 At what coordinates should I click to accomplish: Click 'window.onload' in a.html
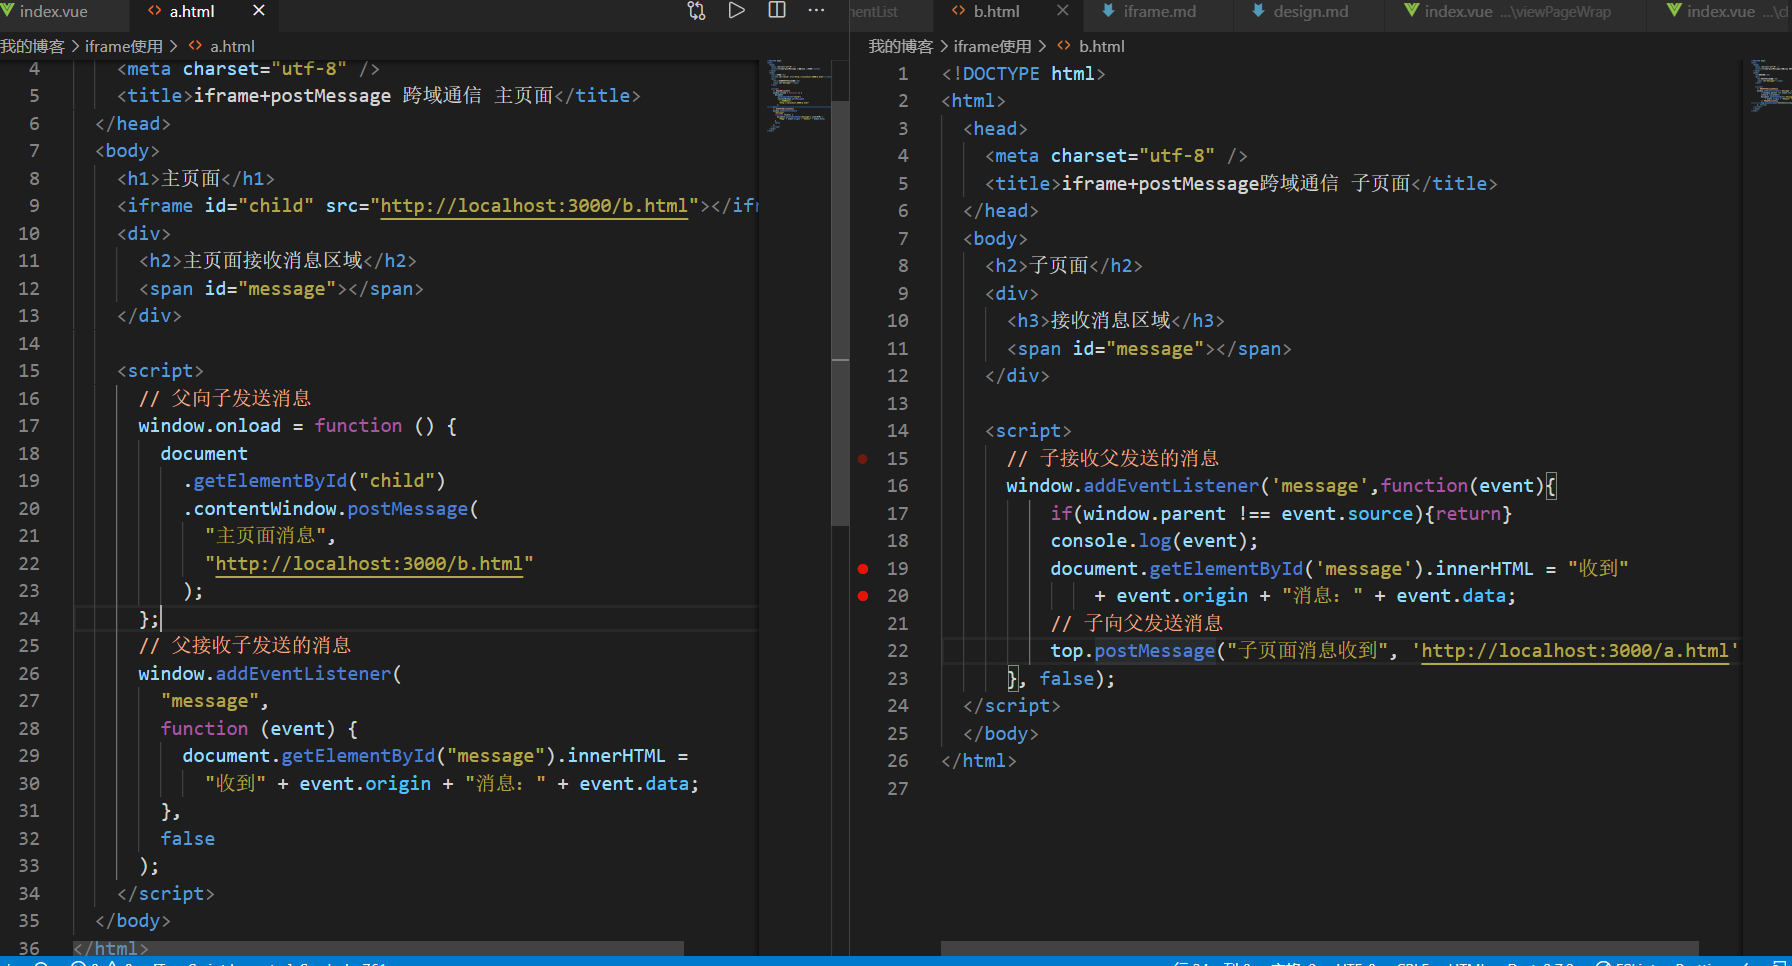pos(209,426)
